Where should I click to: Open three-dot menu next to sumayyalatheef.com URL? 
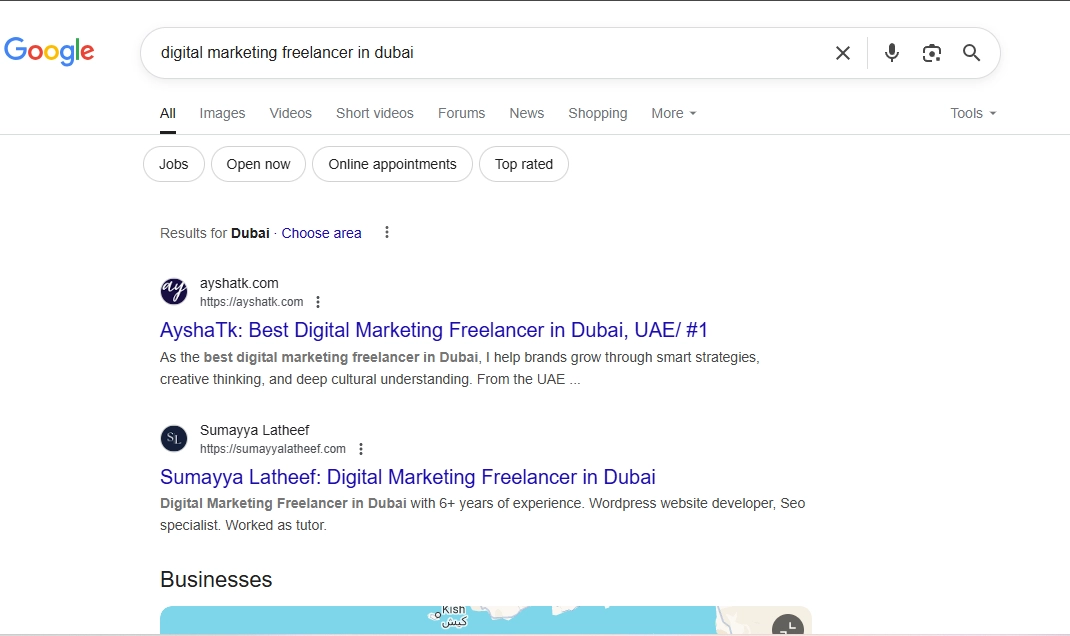point(361,449)
